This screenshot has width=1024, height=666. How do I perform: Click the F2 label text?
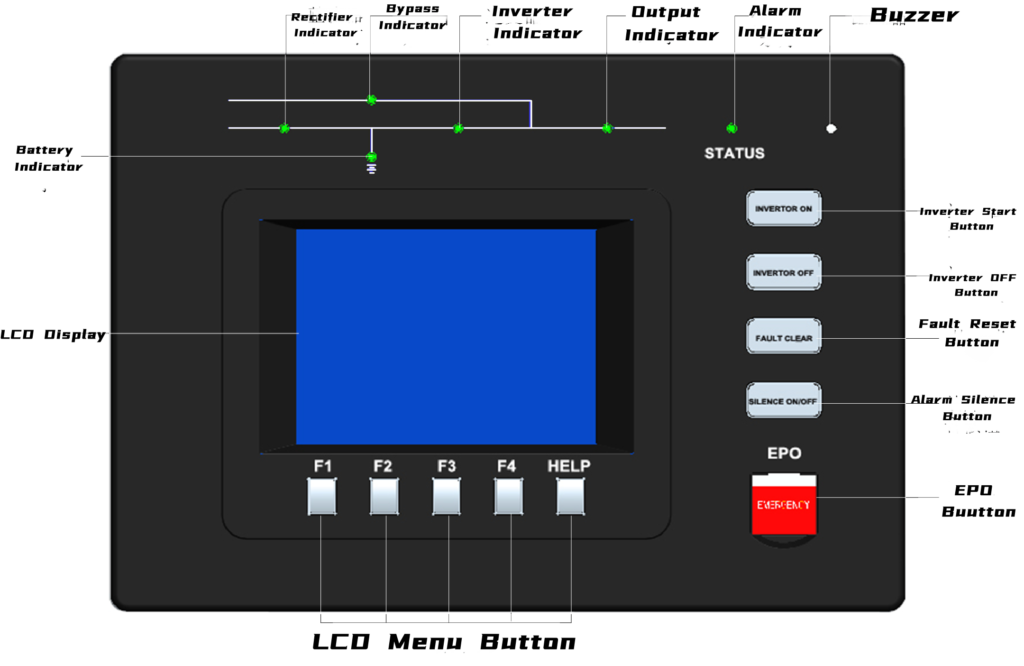tap(383, 466)
